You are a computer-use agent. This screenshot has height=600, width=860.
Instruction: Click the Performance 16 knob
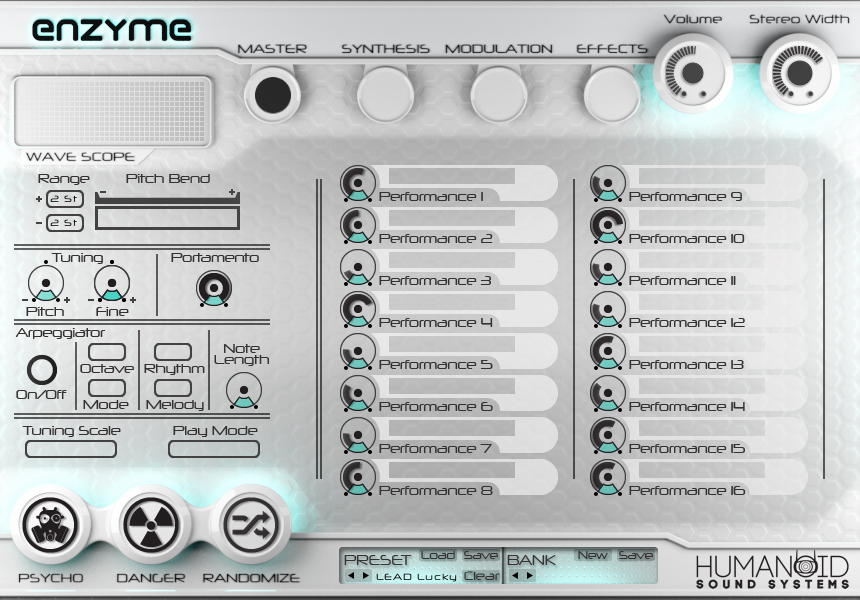608,477
